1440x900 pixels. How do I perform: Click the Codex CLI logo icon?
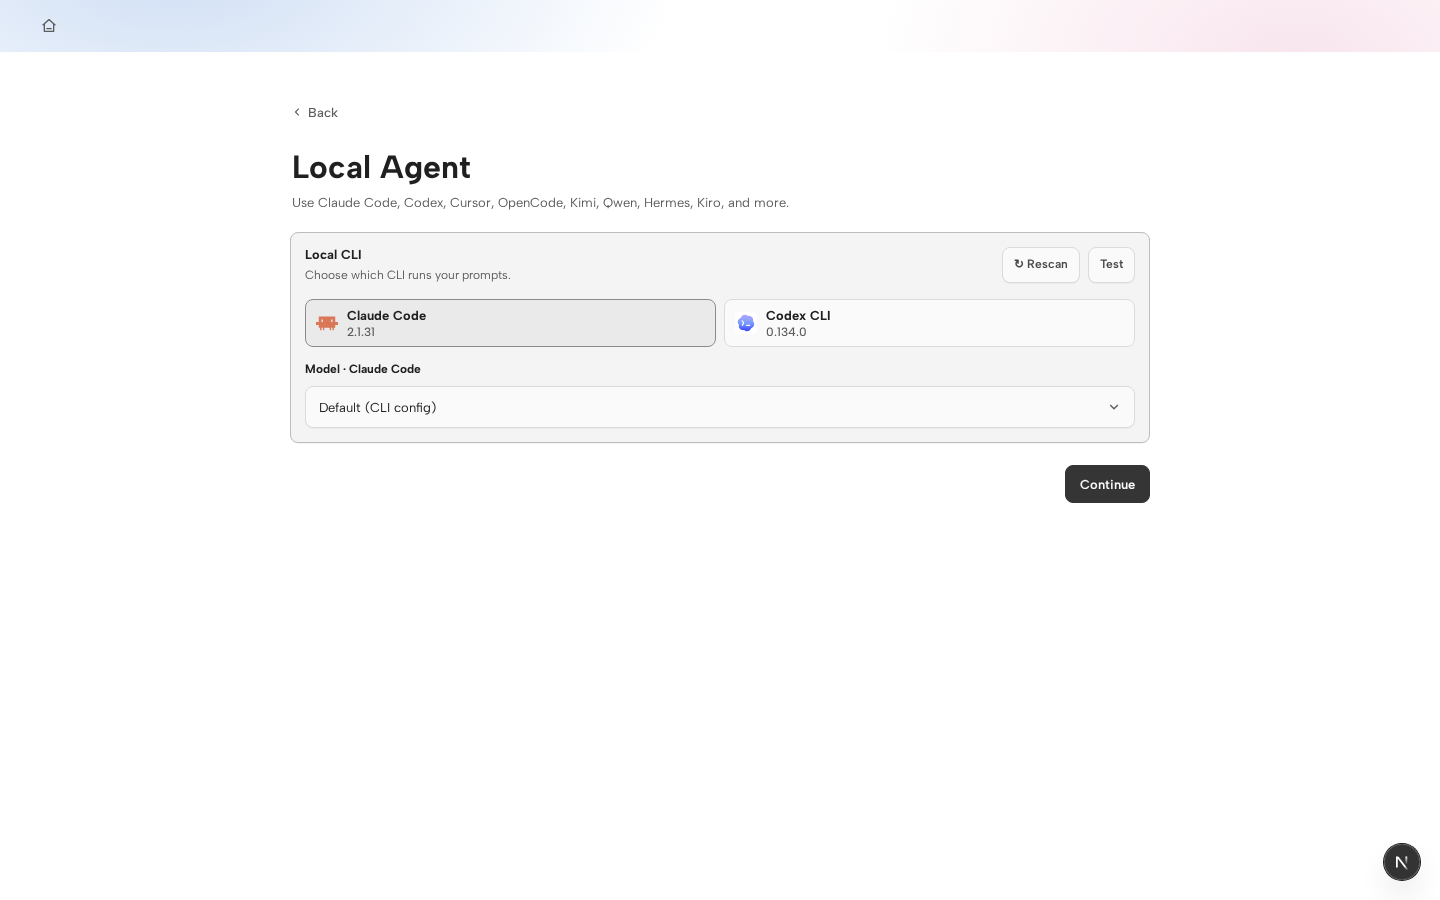(x=746, y=323)
